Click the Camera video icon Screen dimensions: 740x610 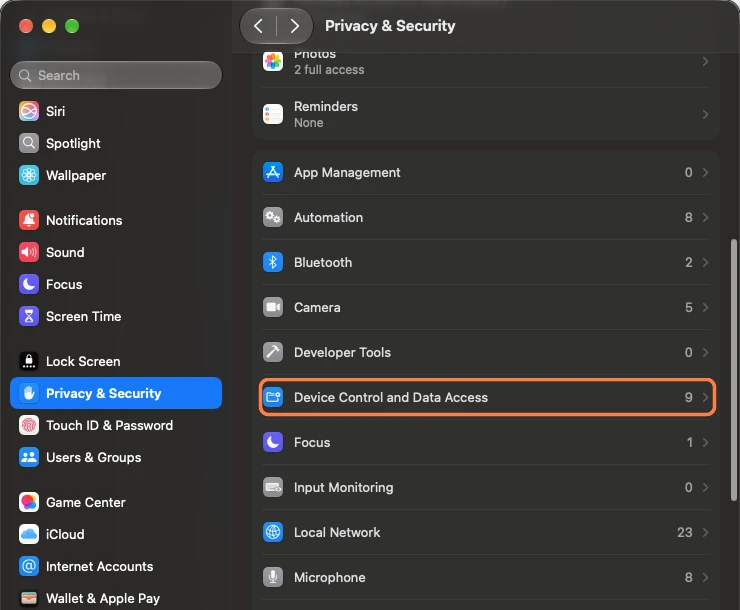click(x=273, y=307)
